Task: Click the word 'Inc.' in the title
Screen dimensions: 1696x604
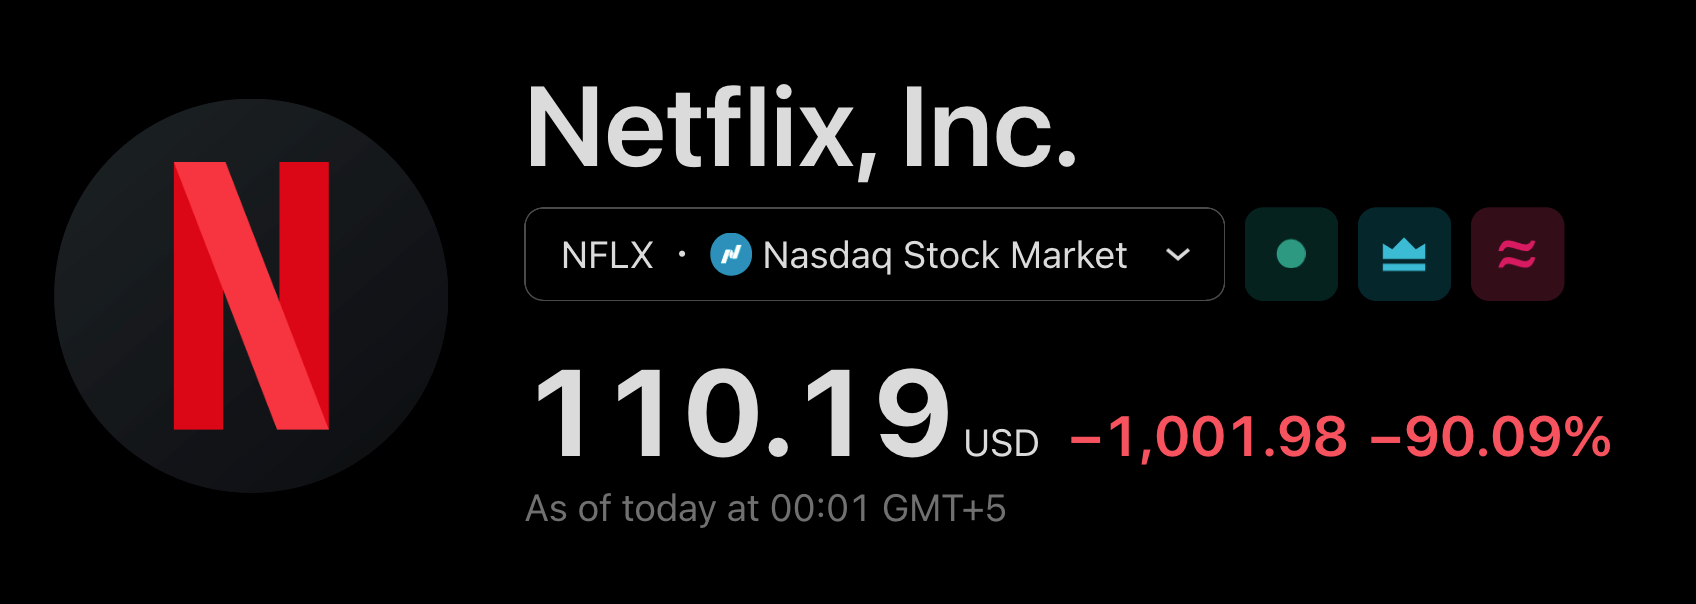Action: (989, 128)
